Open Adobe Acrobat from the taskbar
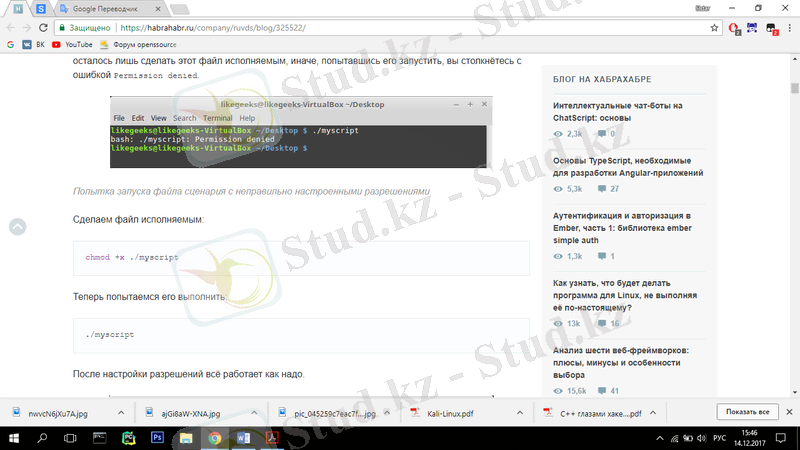The image size is (800, 450). pyautogui.click(x=272, y=438)
